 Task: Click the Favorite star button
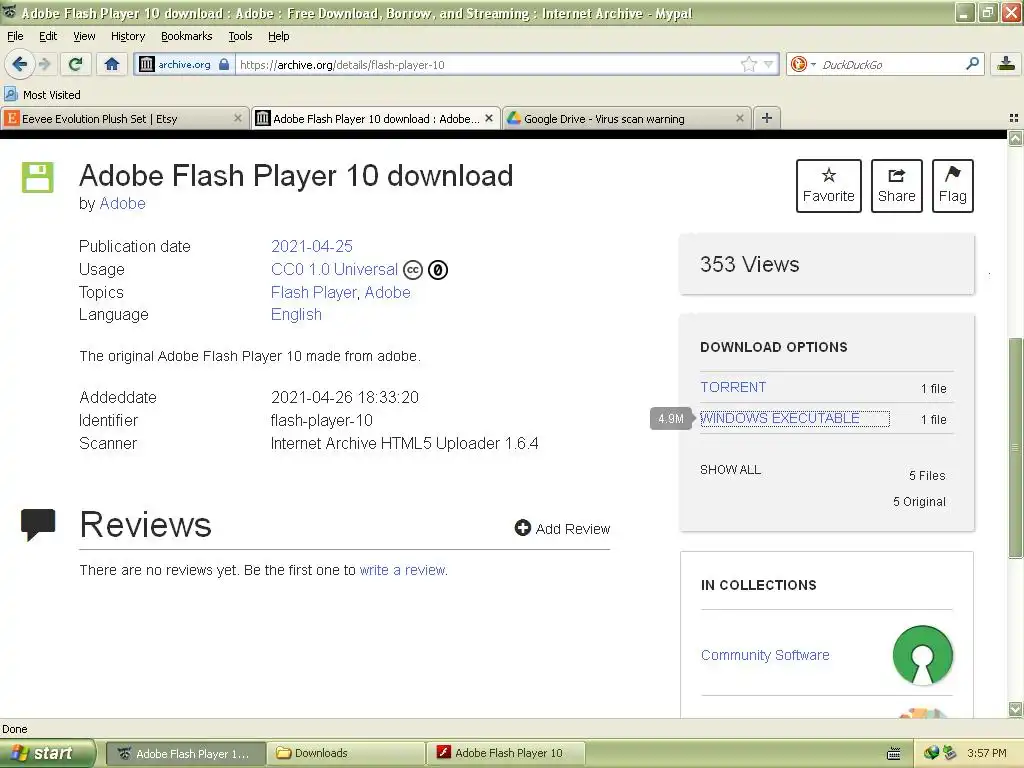click(828, 185)
